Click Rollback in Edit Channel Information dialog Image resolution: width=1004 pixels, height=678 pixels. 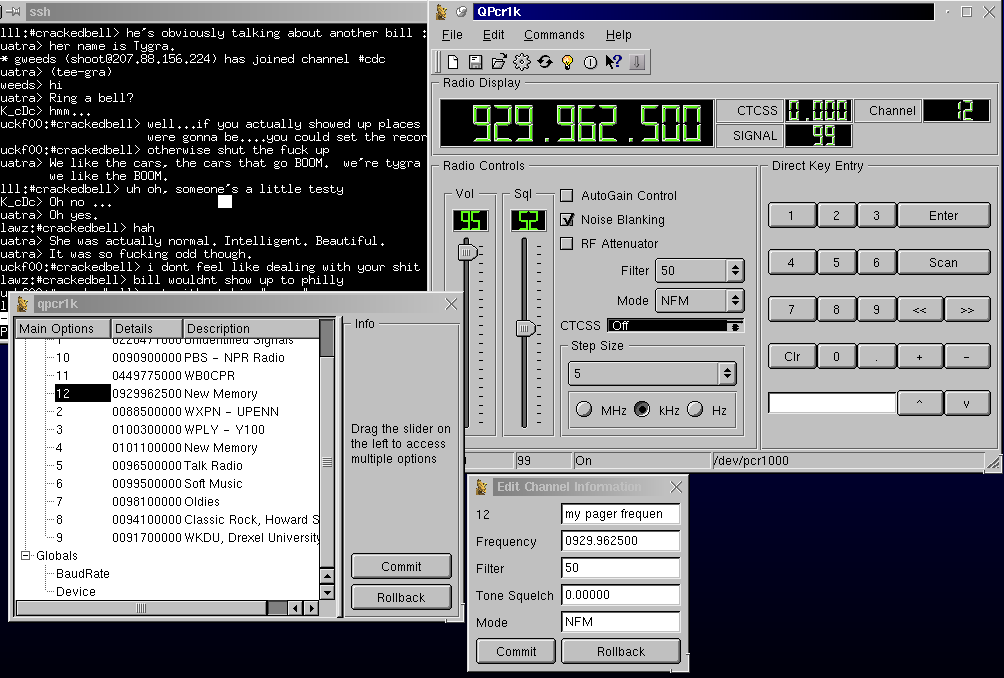621,651
